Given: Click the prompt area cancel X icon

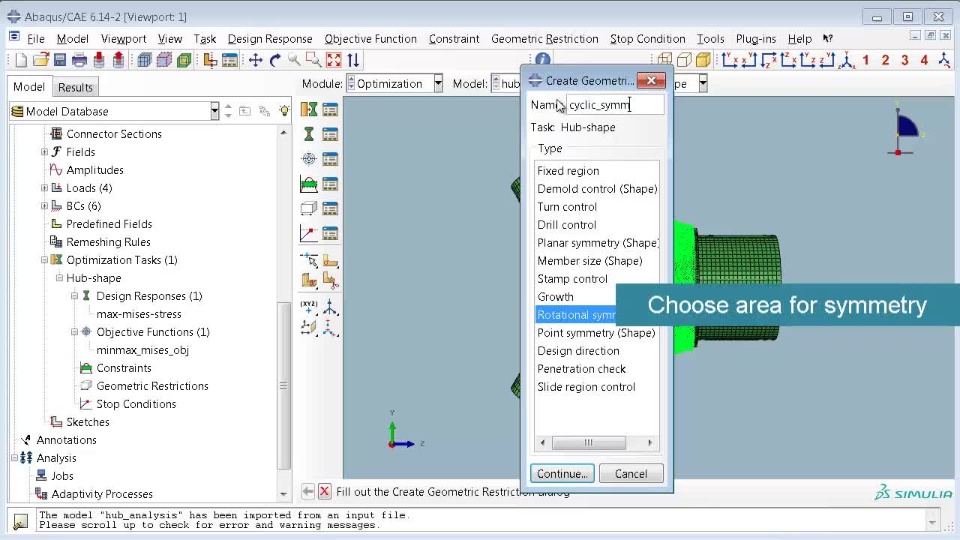Looking at the screenshot, I should coord(324,491).
